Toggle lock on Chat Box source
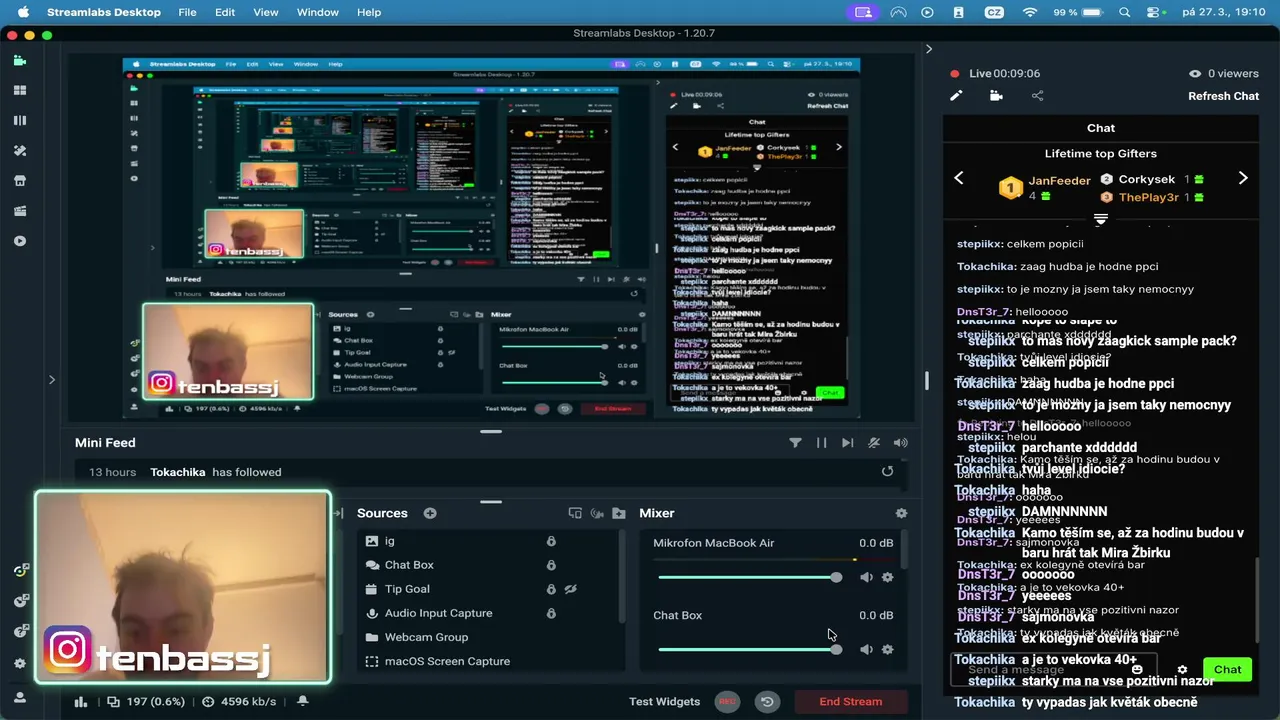Image resolution: width=1280 pixels, height=720 pixels. [x=551, y=565]
